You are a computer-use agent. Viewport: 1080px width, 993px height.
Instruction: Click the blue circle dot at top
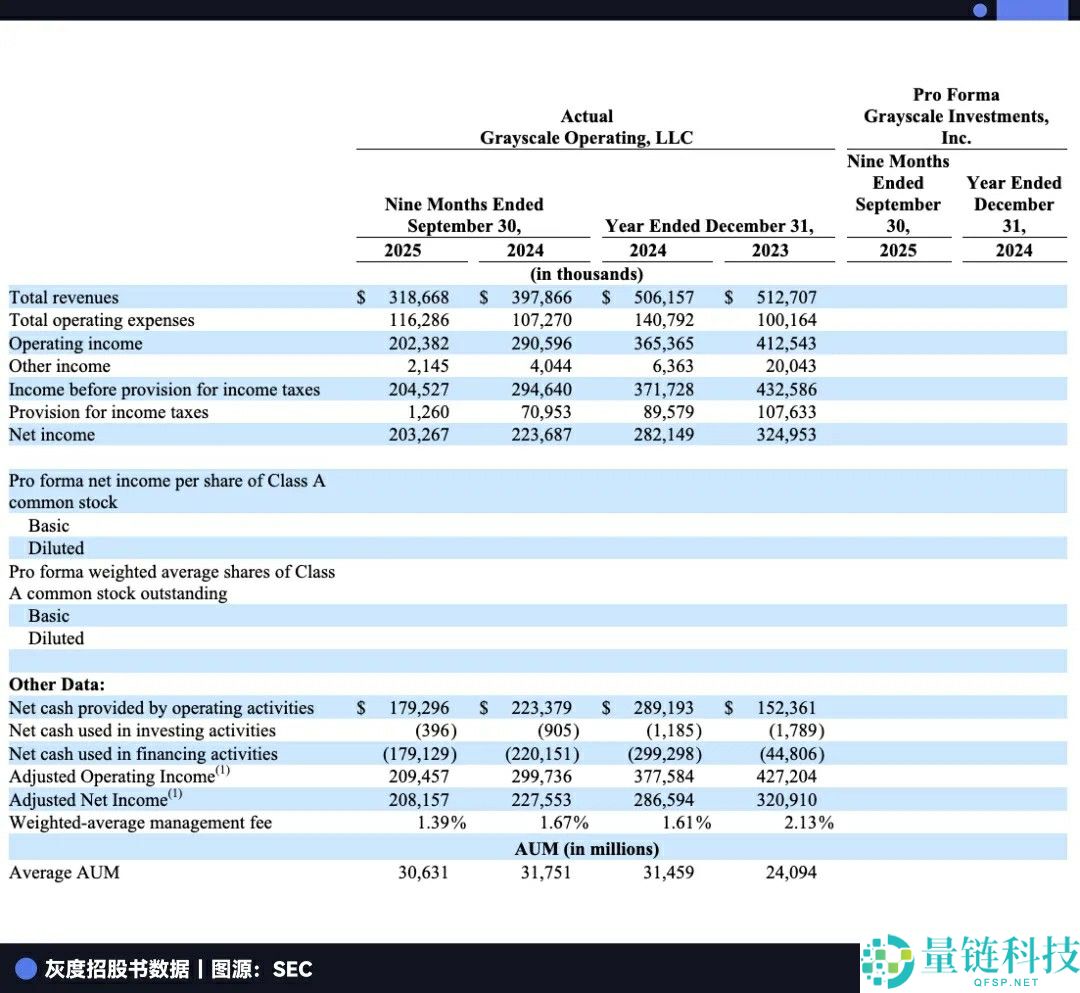click(x=981, y=10)
